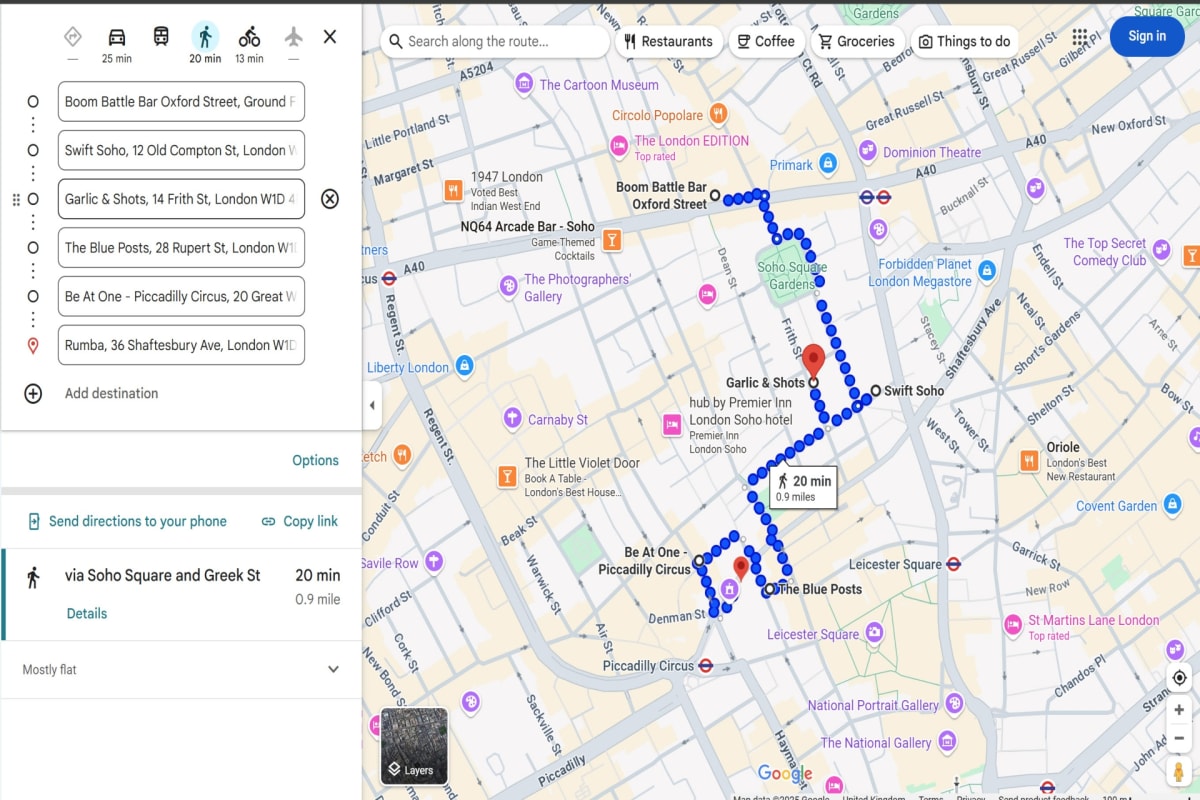The height and width of the screenshot is (800, 1200).
Task: Click the Piccadilly Circus tube station icon
Action: (x=706, y=665)
